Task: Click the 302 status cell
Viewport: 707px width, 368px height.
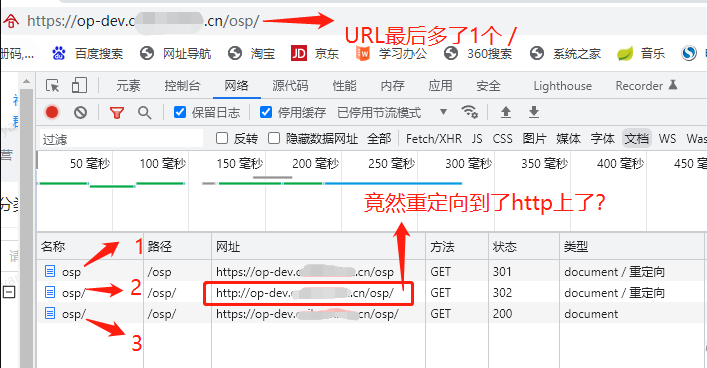Action: 502,293
